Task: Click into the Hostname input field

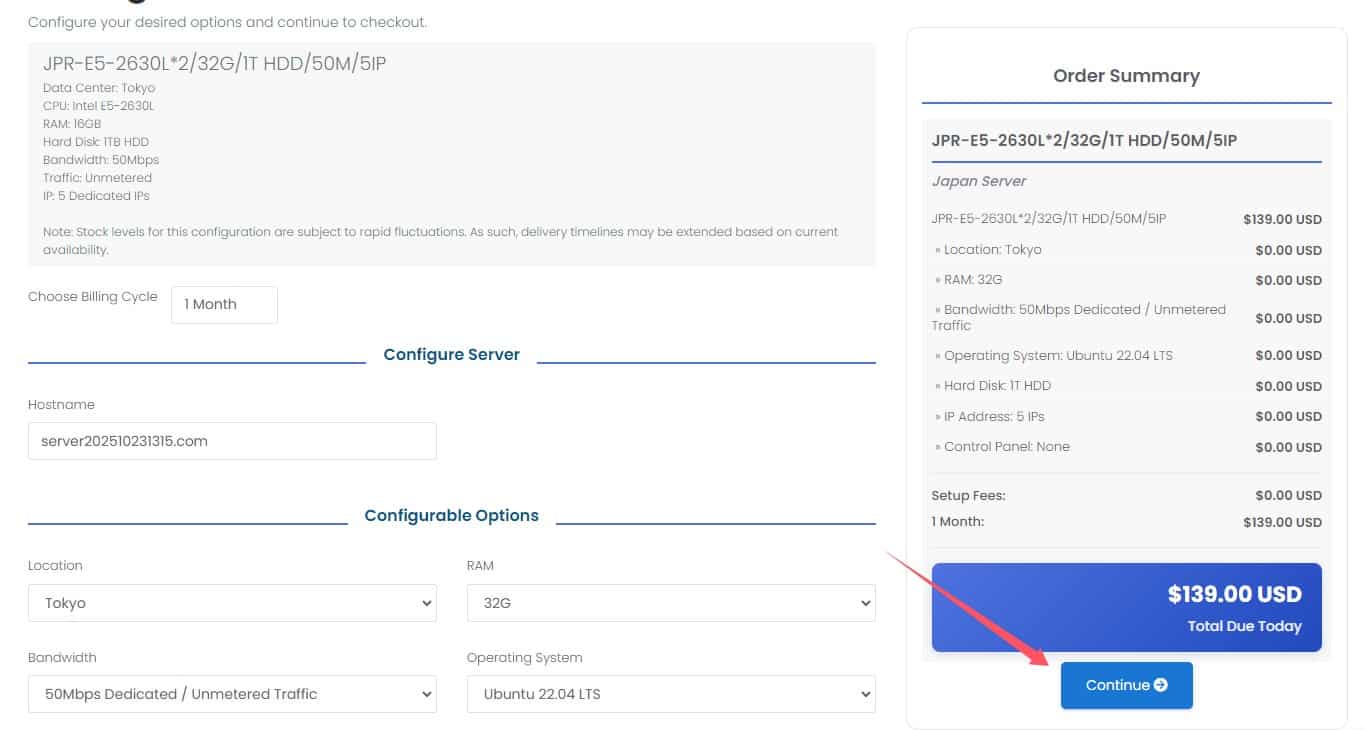Action: pos(232,441)
